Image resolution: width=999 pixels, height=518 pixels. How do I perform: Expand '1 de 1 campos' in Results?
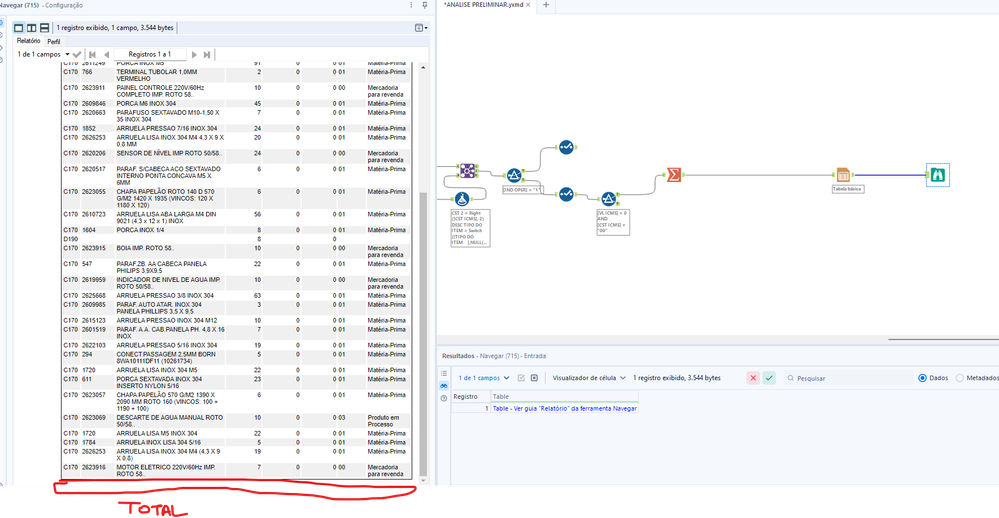[484, 378]
